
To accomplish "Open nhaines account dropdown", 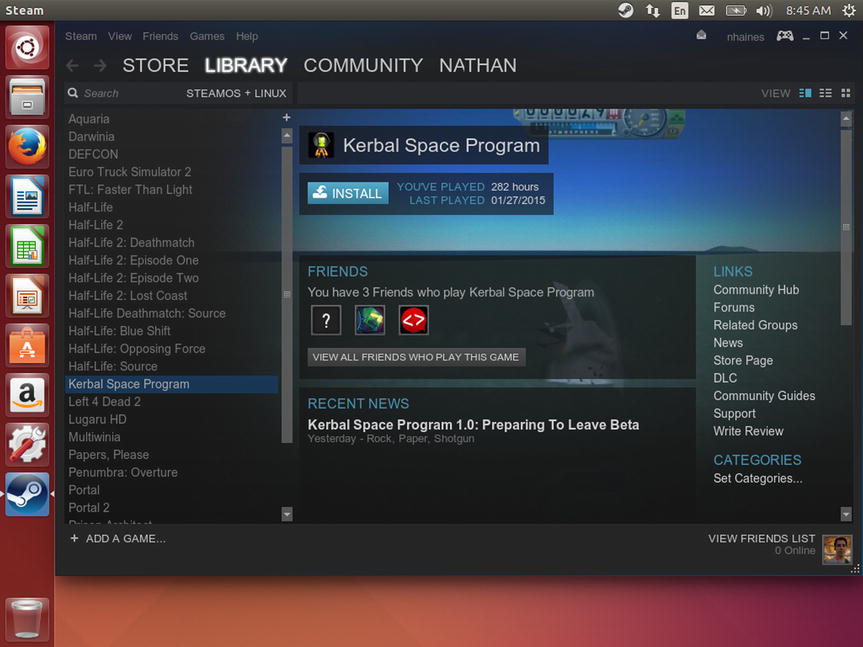I will [745, 37].
